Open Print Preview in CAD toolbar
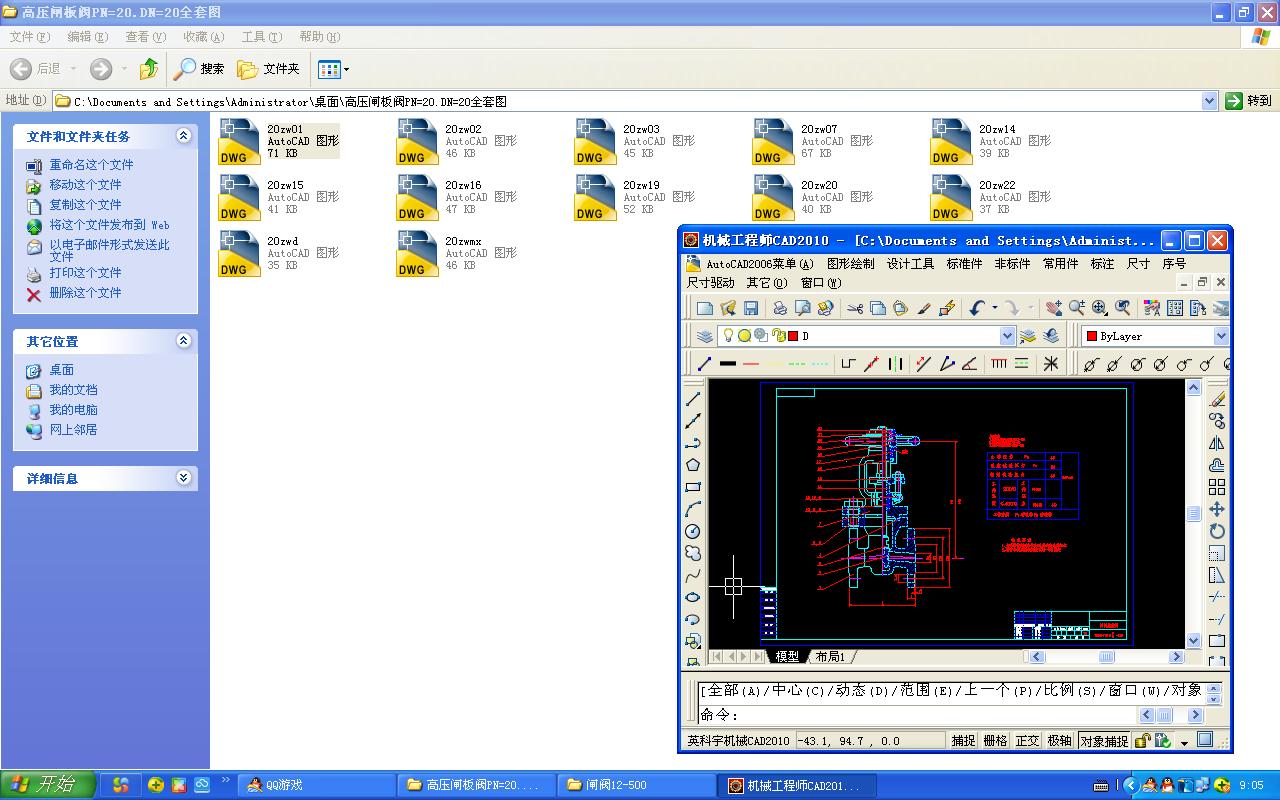This screenshot has width=1280, height=800. 802,309
